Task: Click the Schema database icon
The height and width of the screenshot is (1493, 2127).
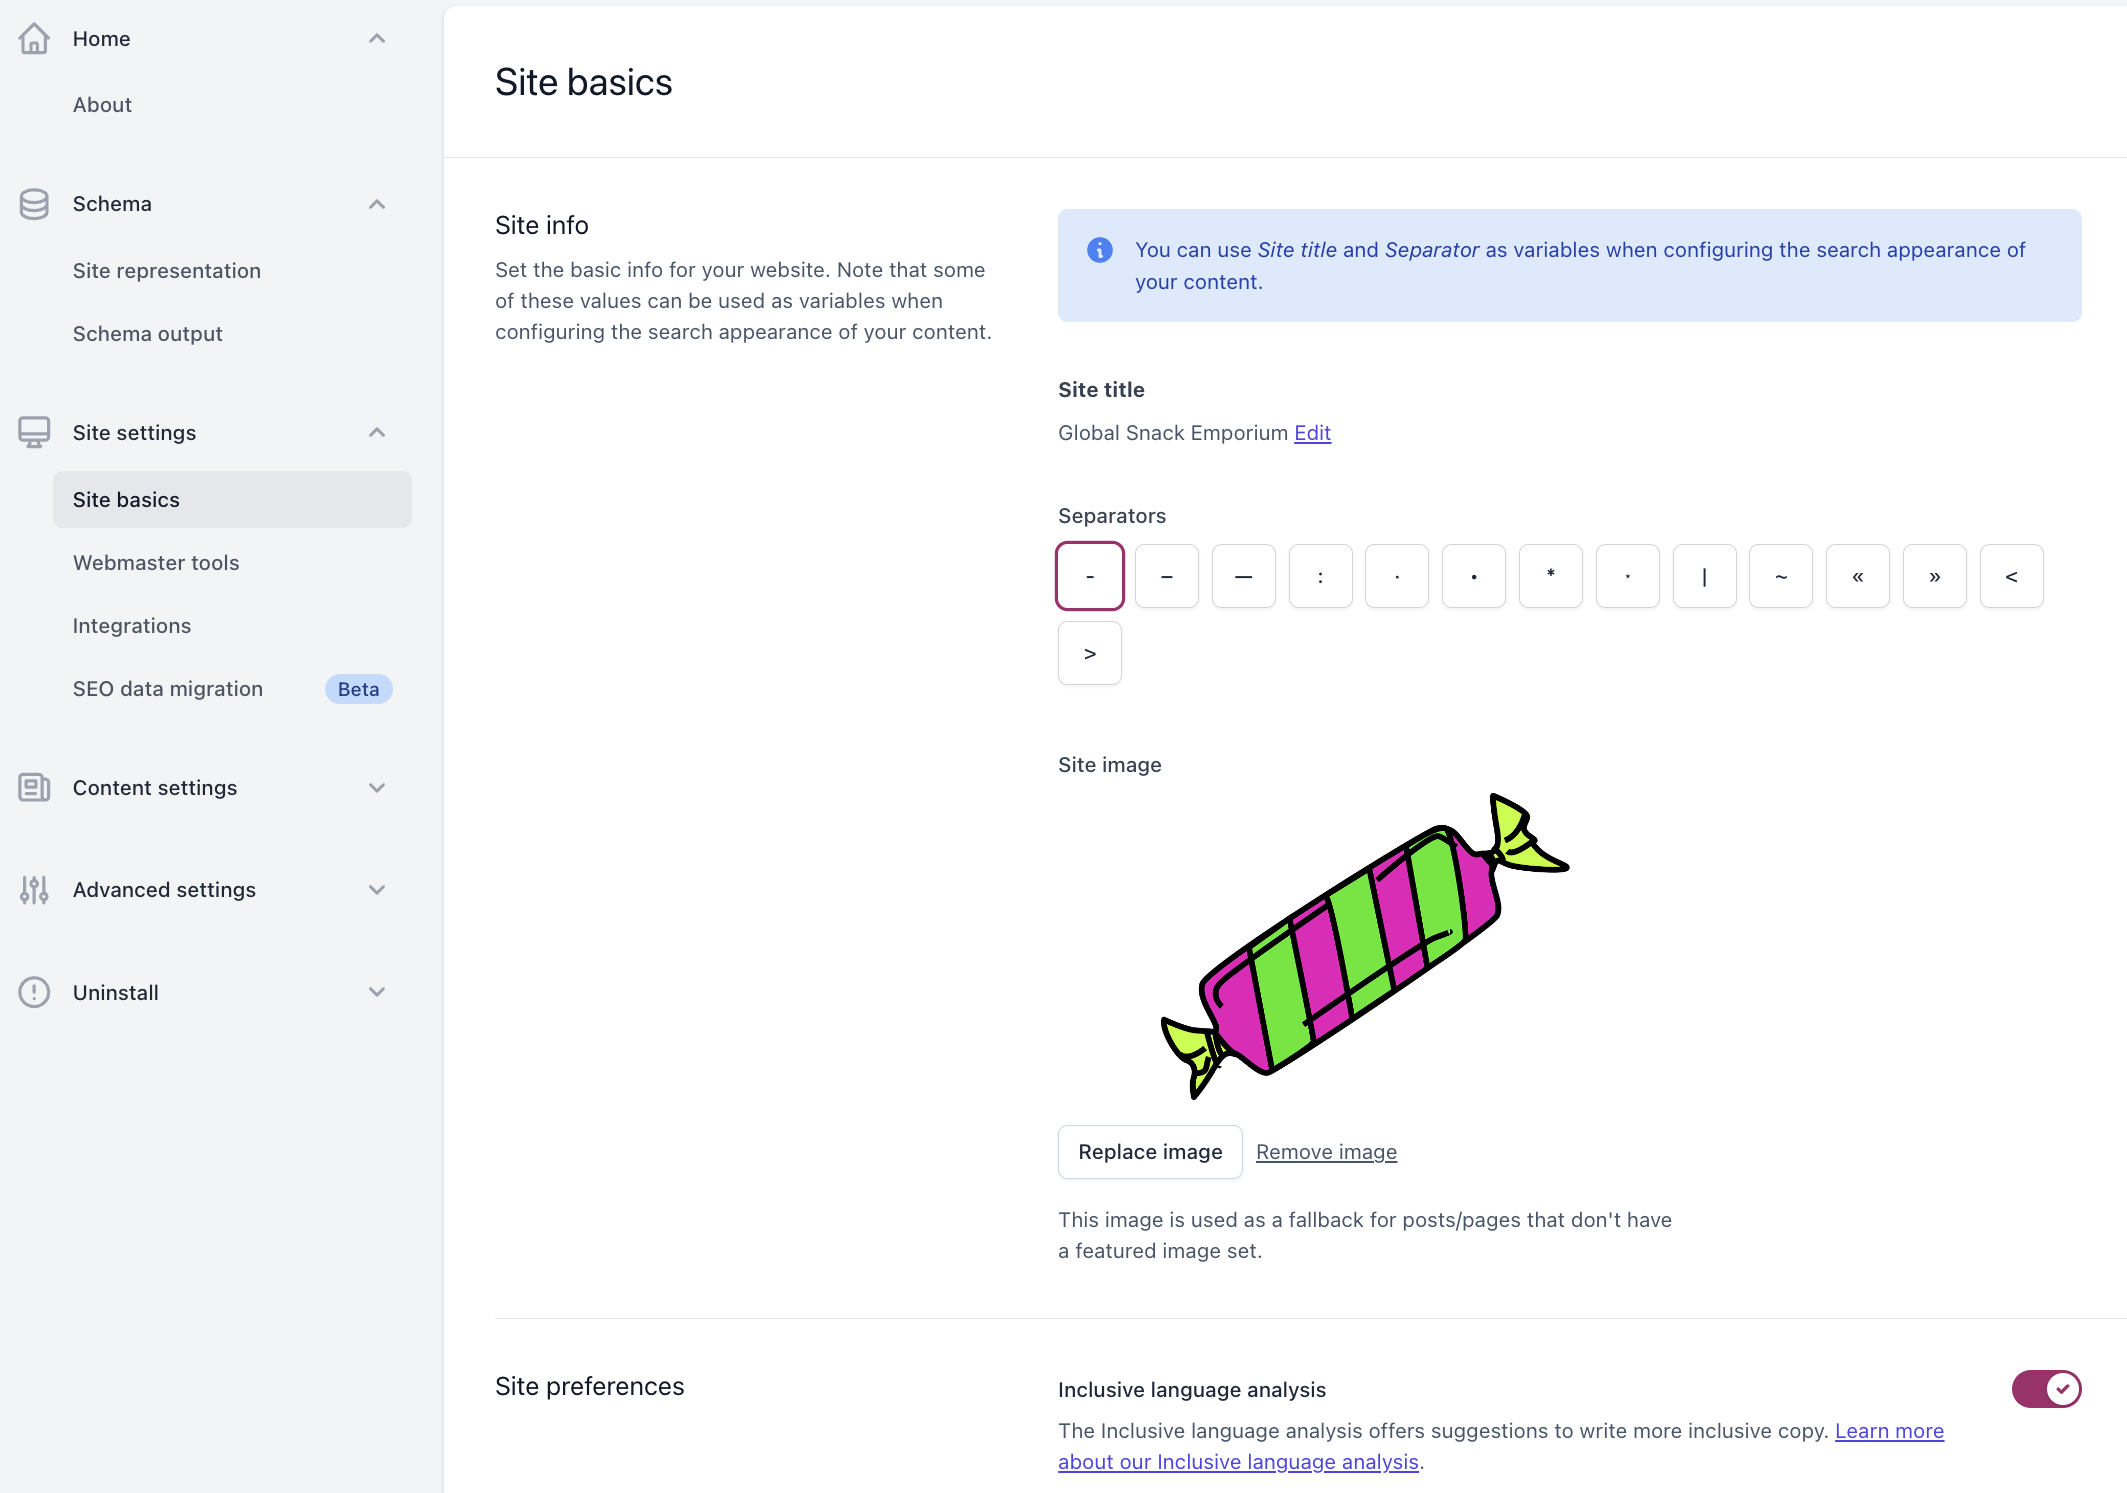Action: [x=34, y=204]
